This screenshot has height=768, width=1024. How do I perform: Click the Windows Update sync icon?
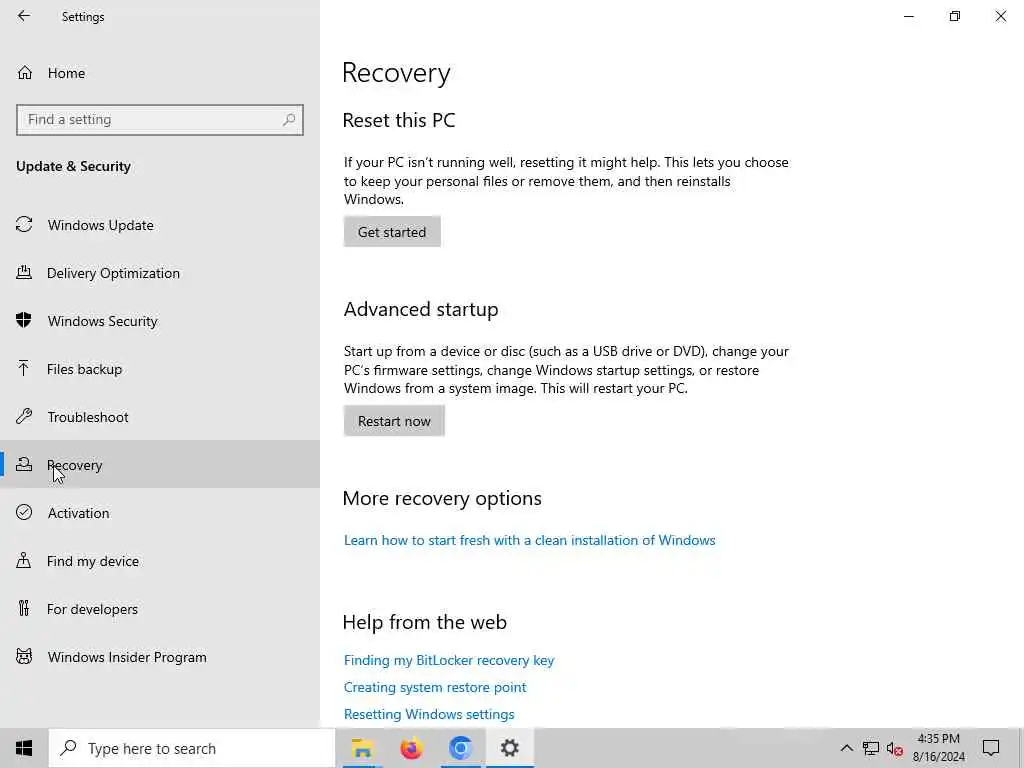[x=24, y=225]
